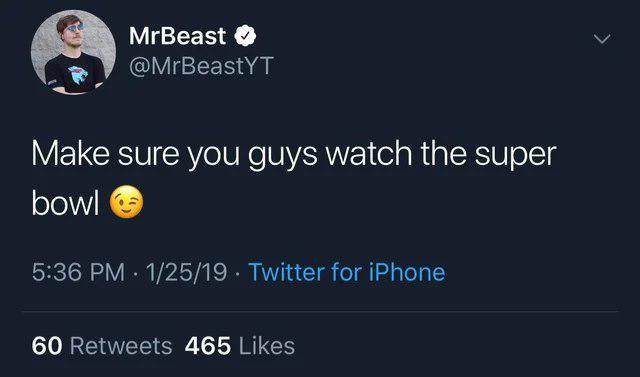Screen dimensions: 640x377
Task: Click the 1/25/19 date
Action: (x=186, y=272)
